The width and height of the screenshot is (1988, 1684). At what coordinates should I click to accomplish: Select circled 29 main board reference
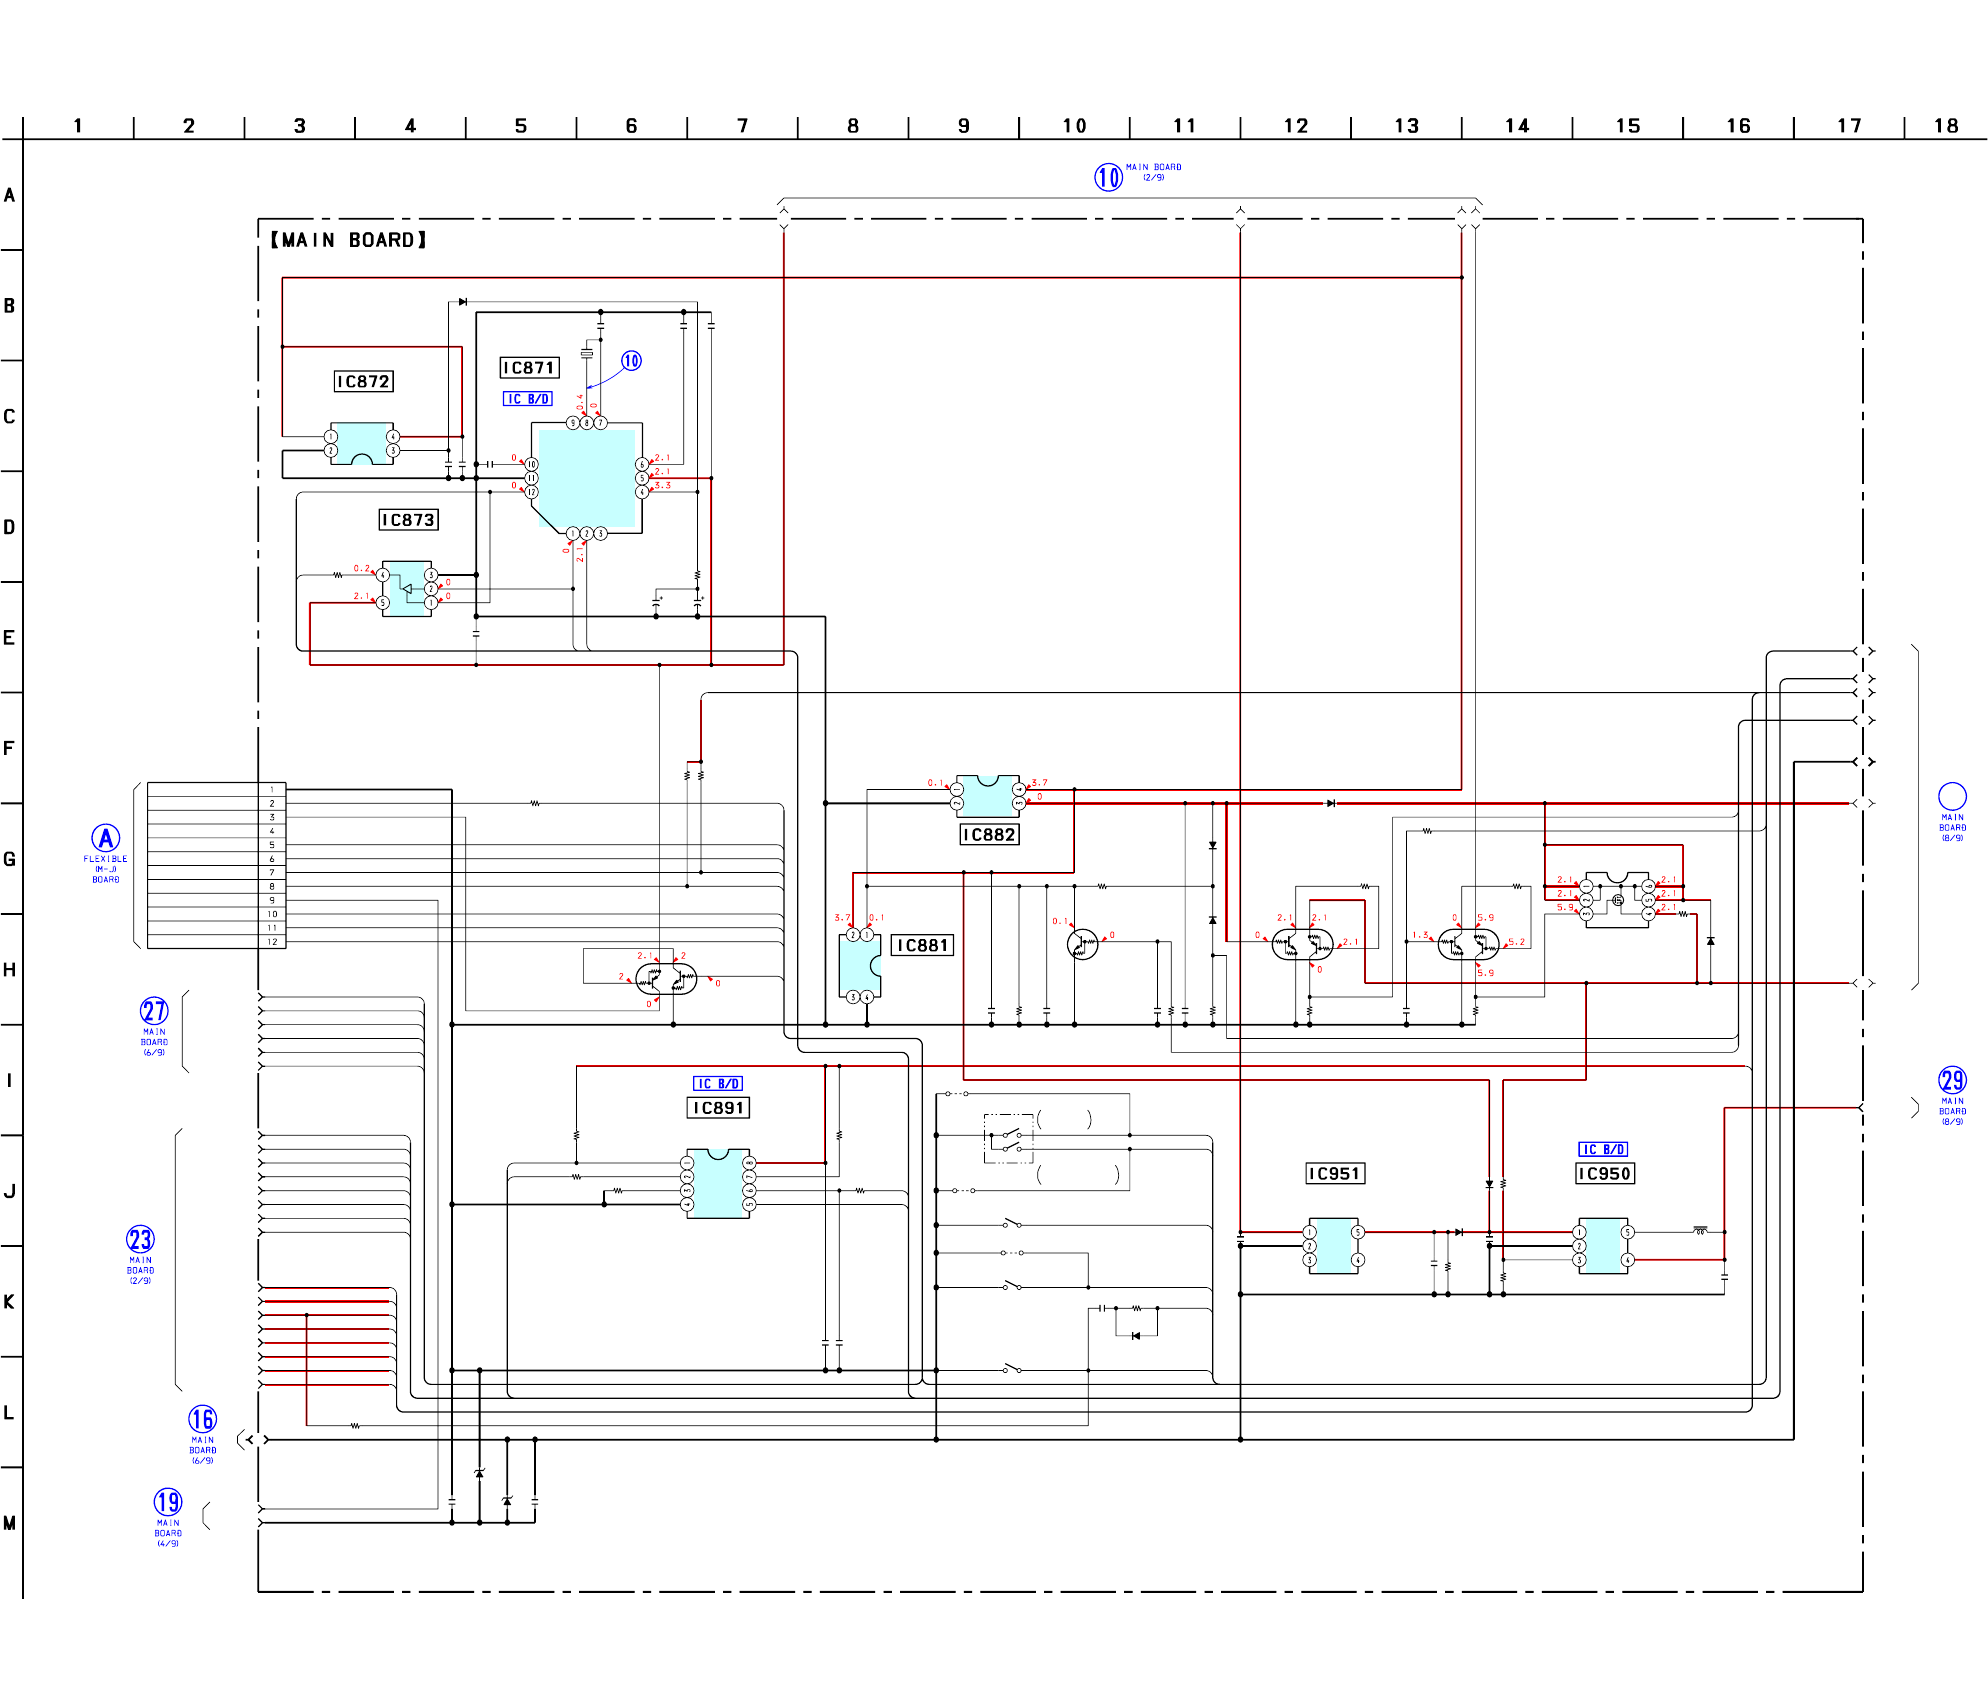pyautogui.click(x=1952, y=1080)
